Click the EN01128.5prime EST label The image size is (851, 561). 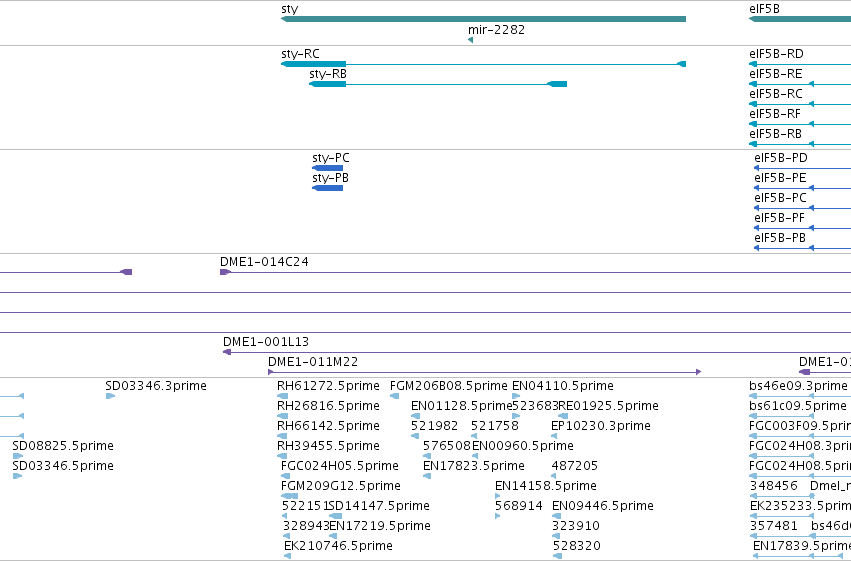coord(462,406)
